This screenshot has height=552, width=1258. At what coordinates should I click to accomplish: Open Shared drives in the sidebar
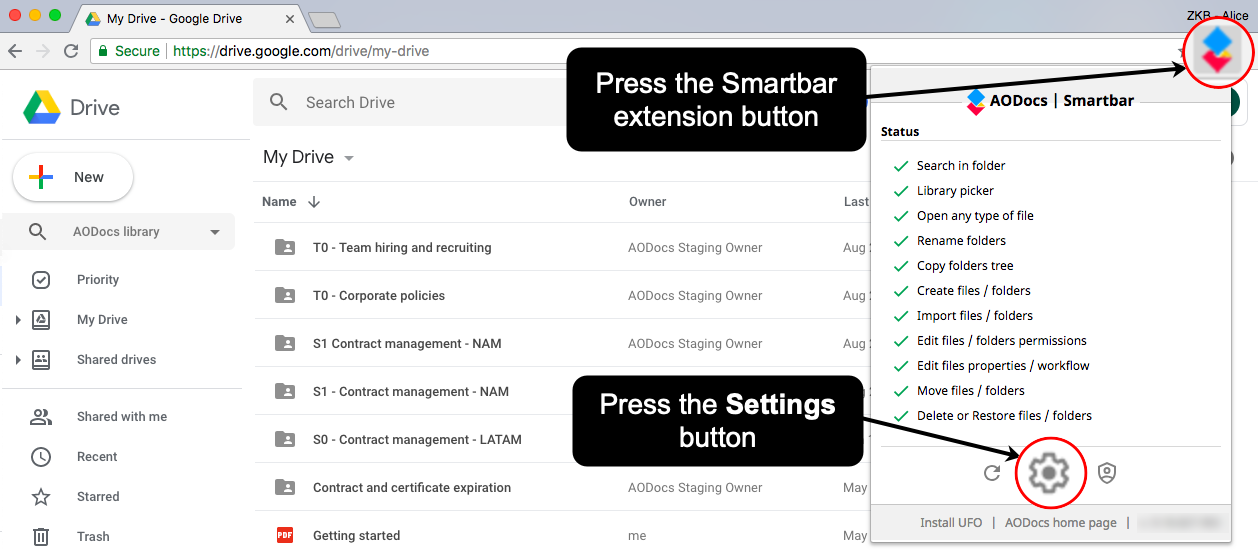tap(116, 360)
